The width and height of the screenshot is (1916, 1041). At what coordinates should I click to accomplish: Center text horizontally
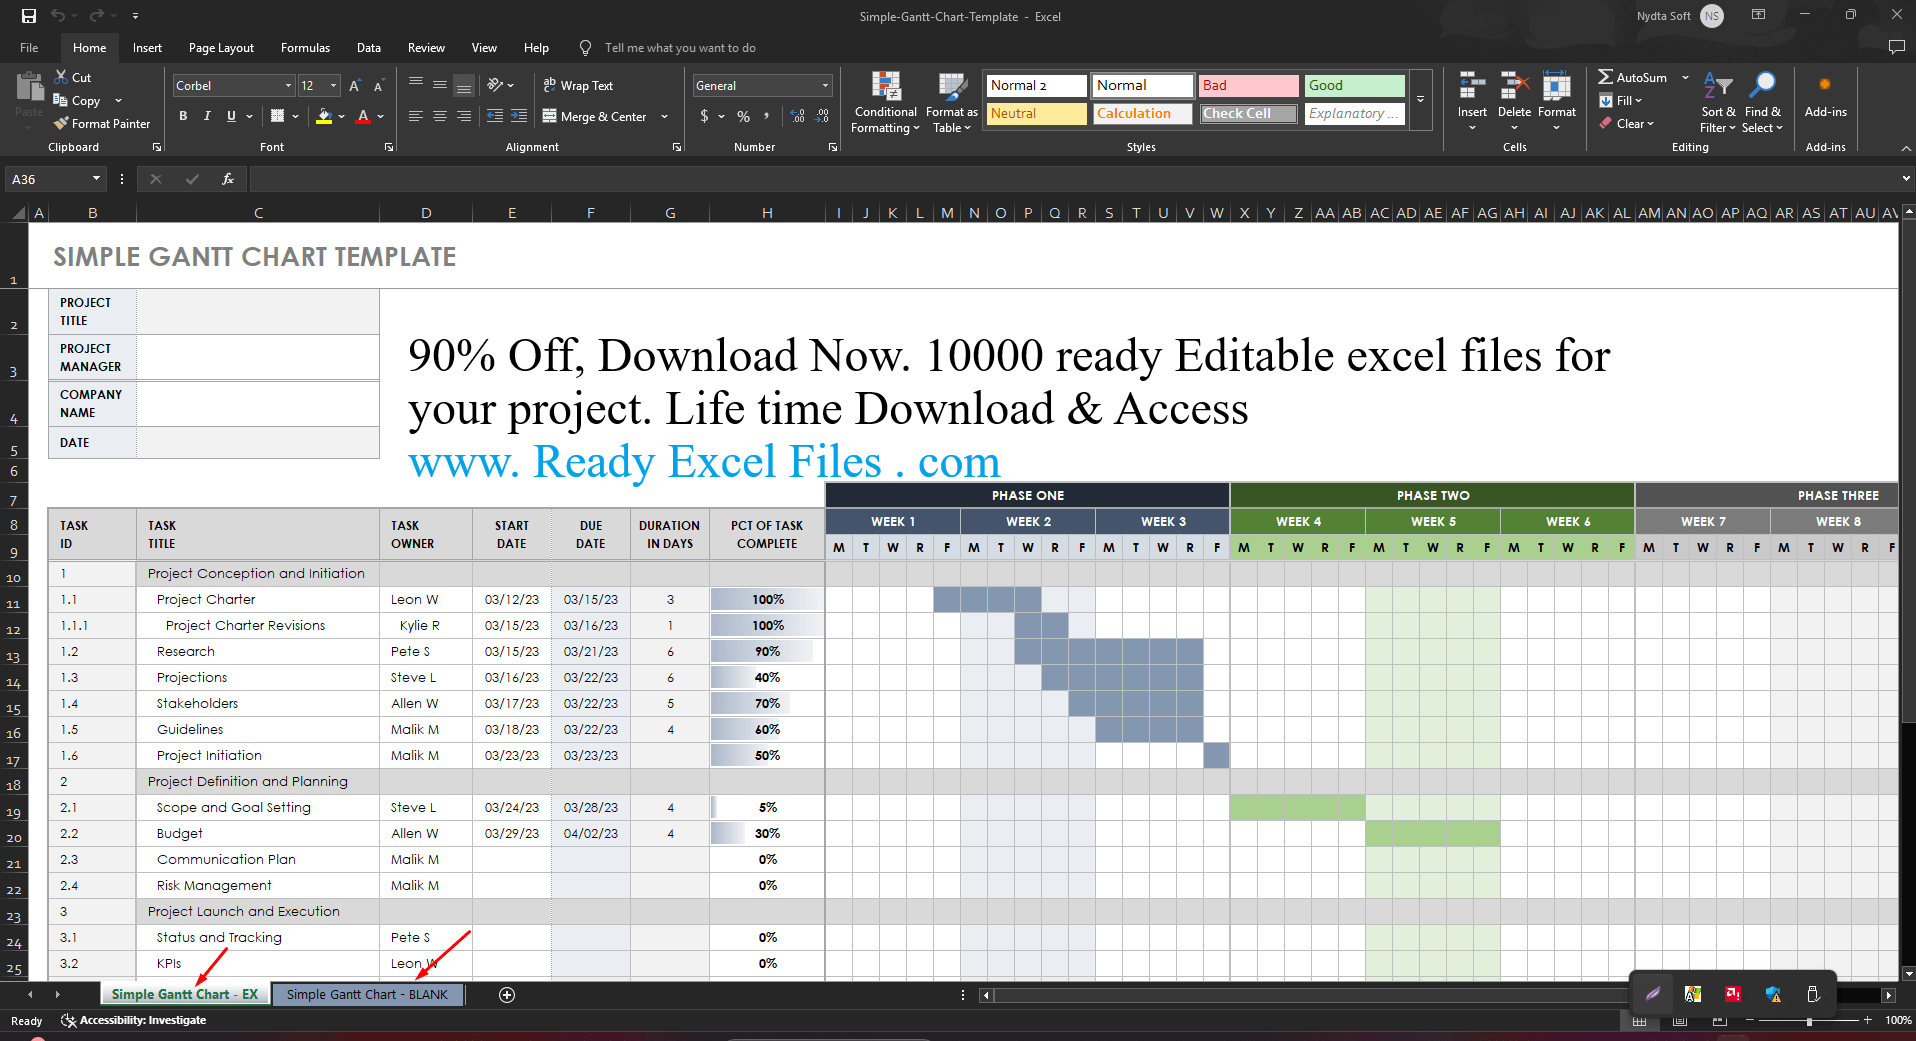tap(440, 116)
